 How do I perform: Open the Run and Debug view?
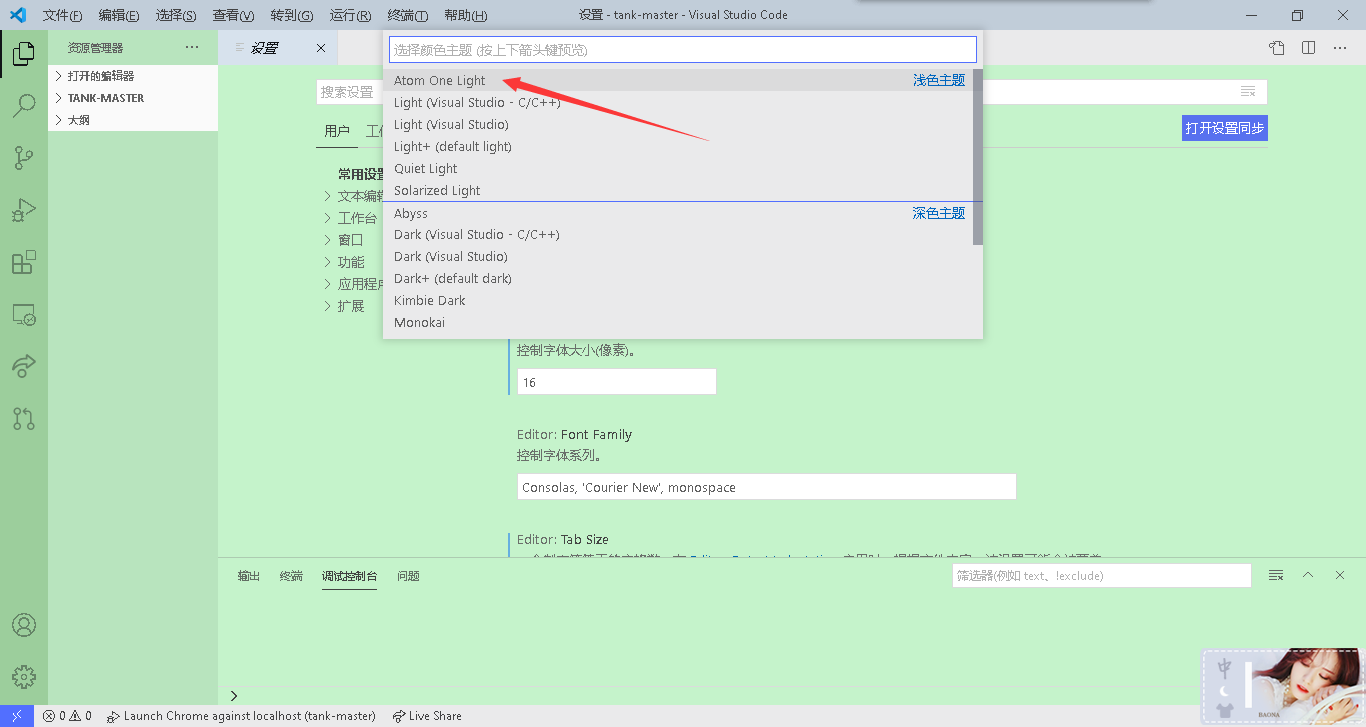click(x=24, y=210)
